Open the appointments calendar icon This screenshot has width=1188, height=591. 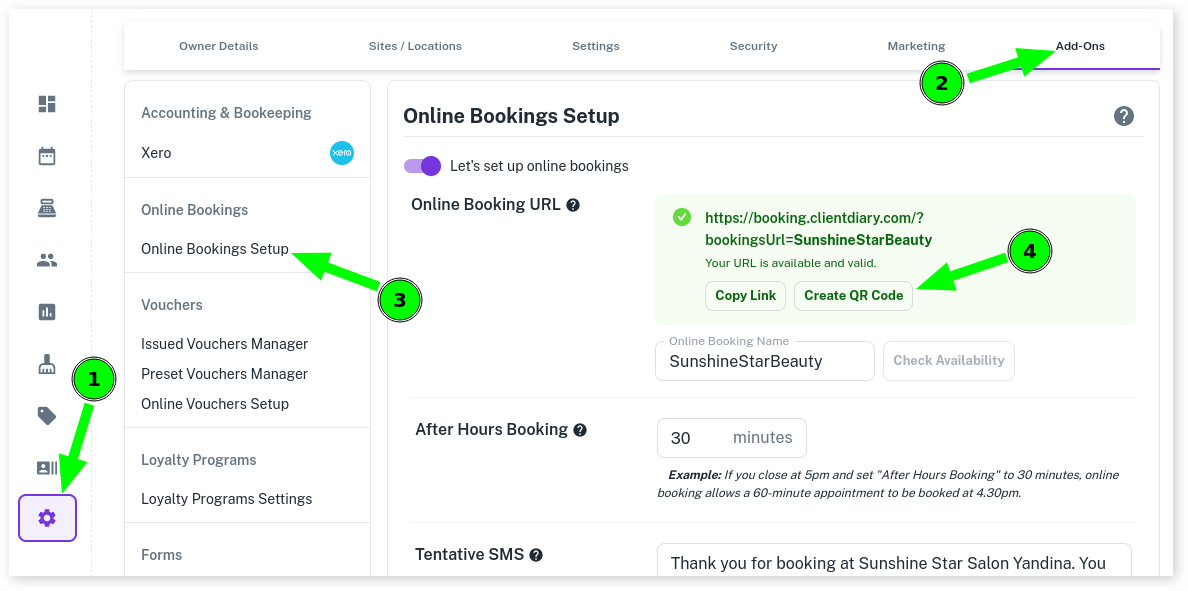click(47, 156)
